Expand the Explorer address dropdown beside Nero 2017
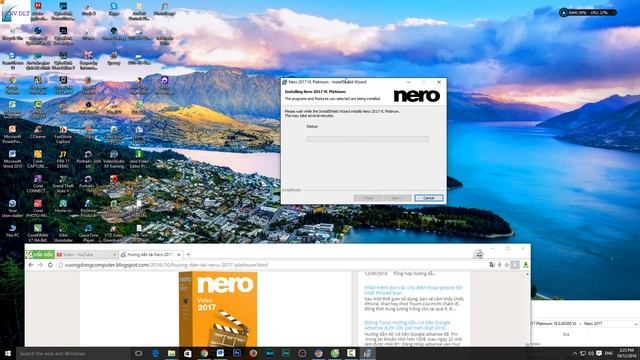Viewport: 640px width, 360px height. 636,324
